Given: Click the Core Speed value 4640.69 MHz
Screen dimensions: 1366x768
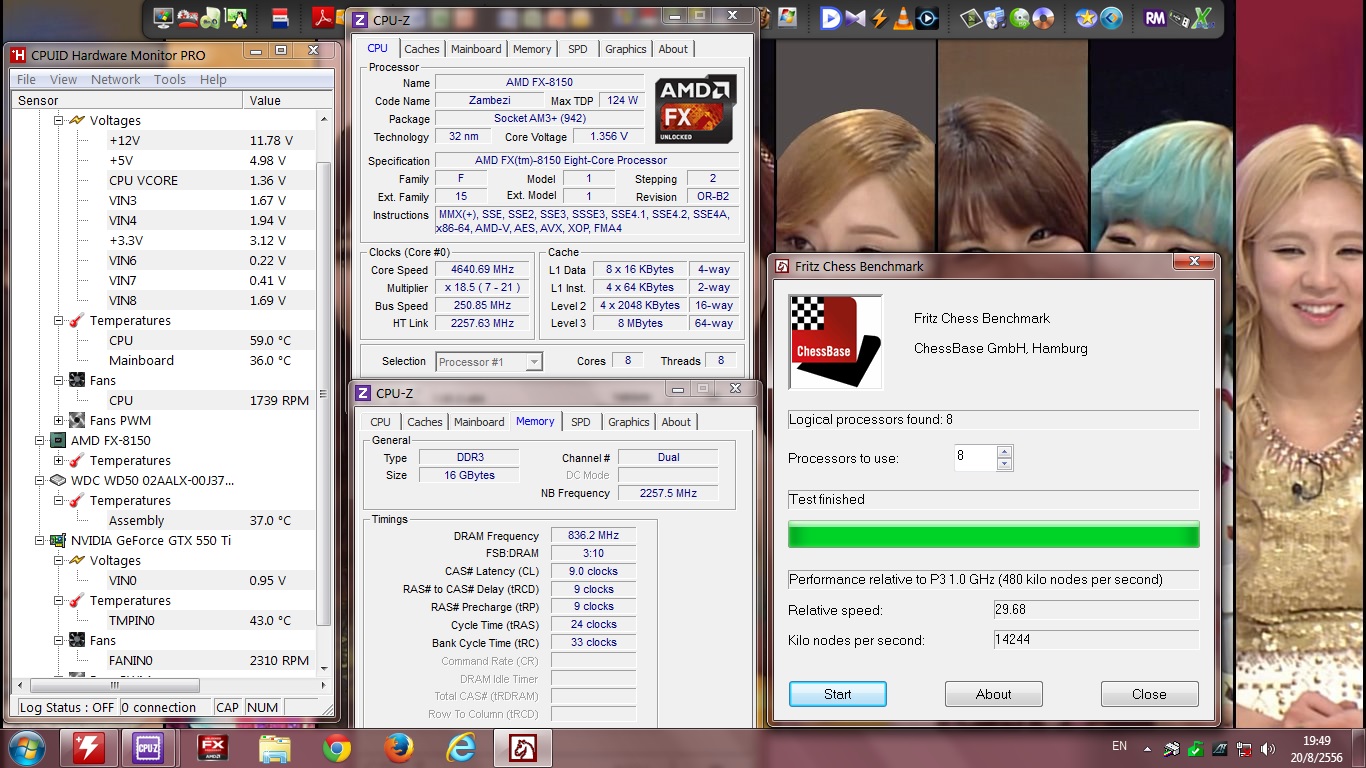Looking at the screenshot, I should pos(483,270).
